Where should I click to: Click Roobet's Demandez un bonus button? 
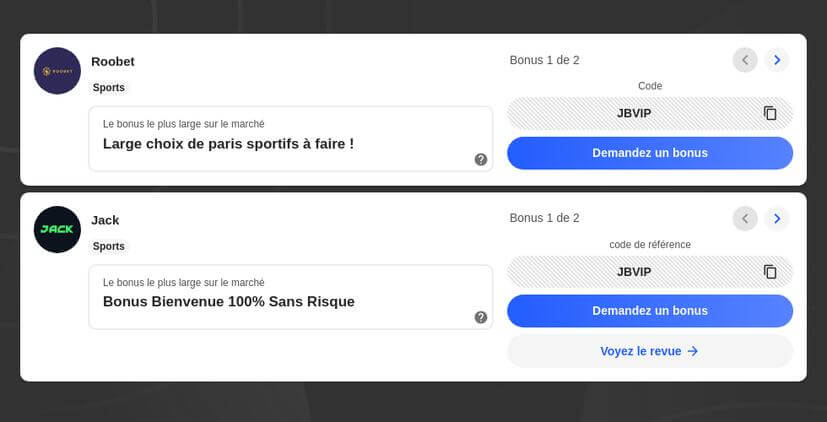click(x=650, y=153)
